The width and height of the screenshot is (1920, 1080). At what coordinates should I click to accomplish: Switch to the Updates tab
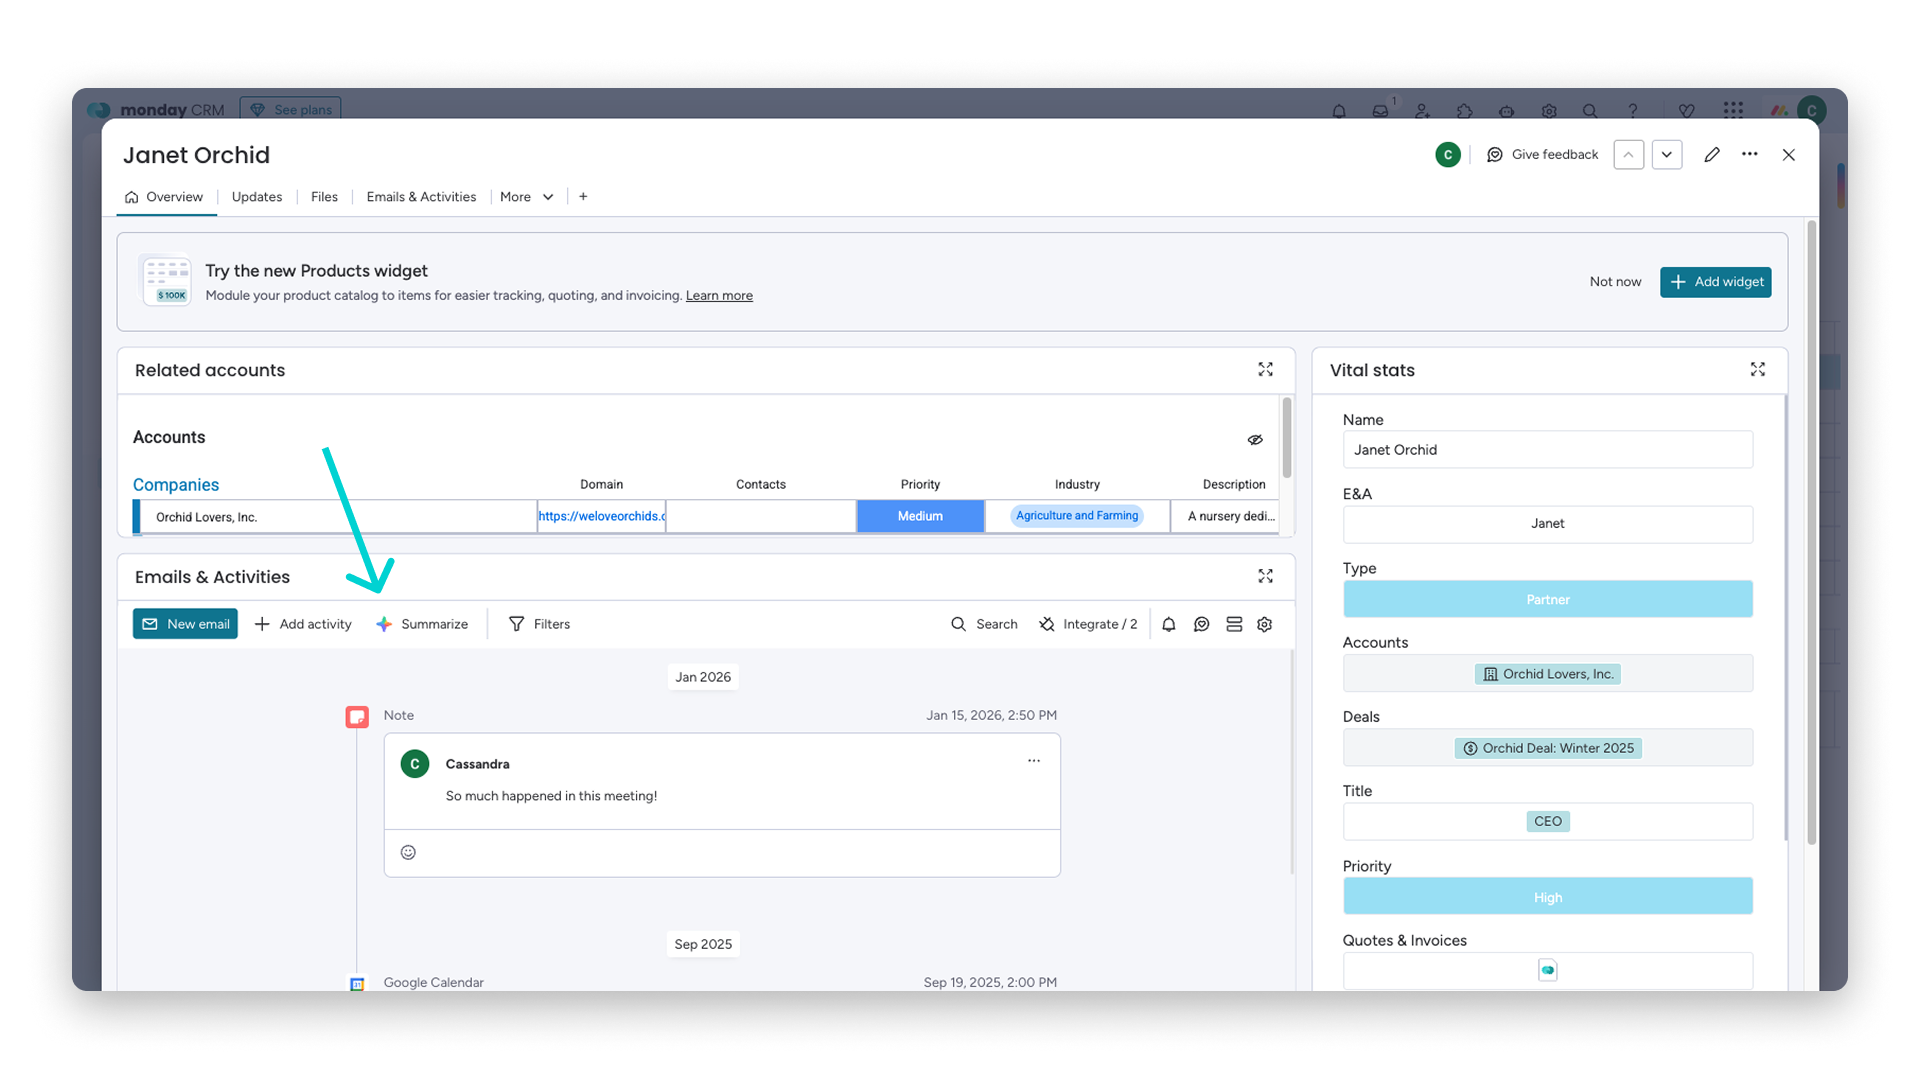point(257,197)
